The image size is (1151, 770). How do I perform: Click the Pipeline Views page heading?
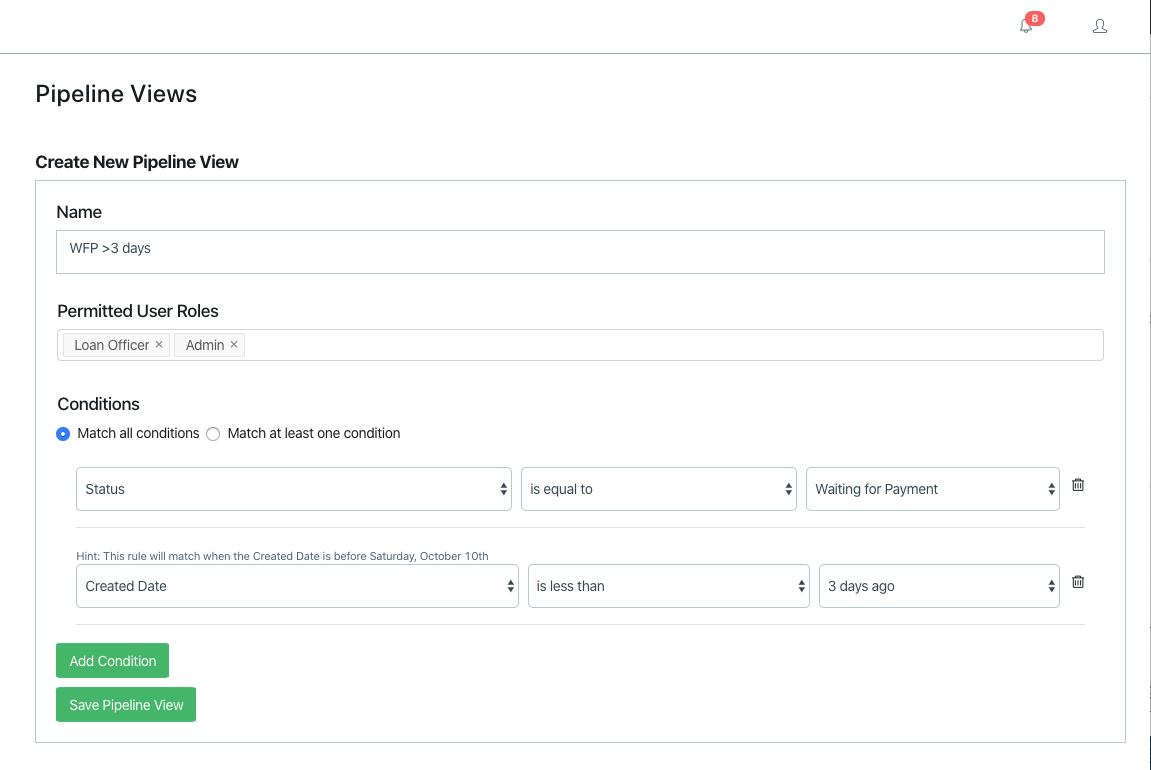(x=116, y=94)
